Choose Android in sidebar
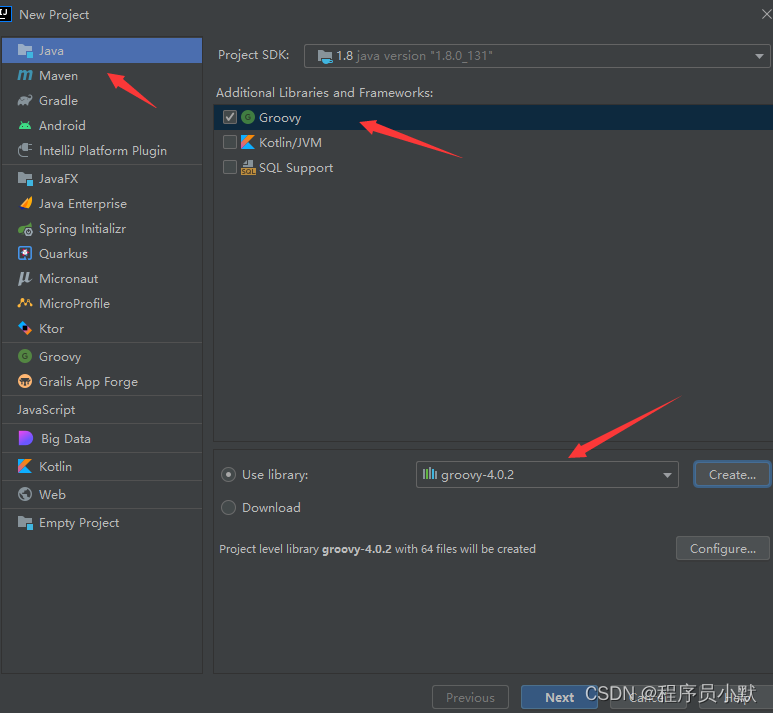 tap(102, 125)
